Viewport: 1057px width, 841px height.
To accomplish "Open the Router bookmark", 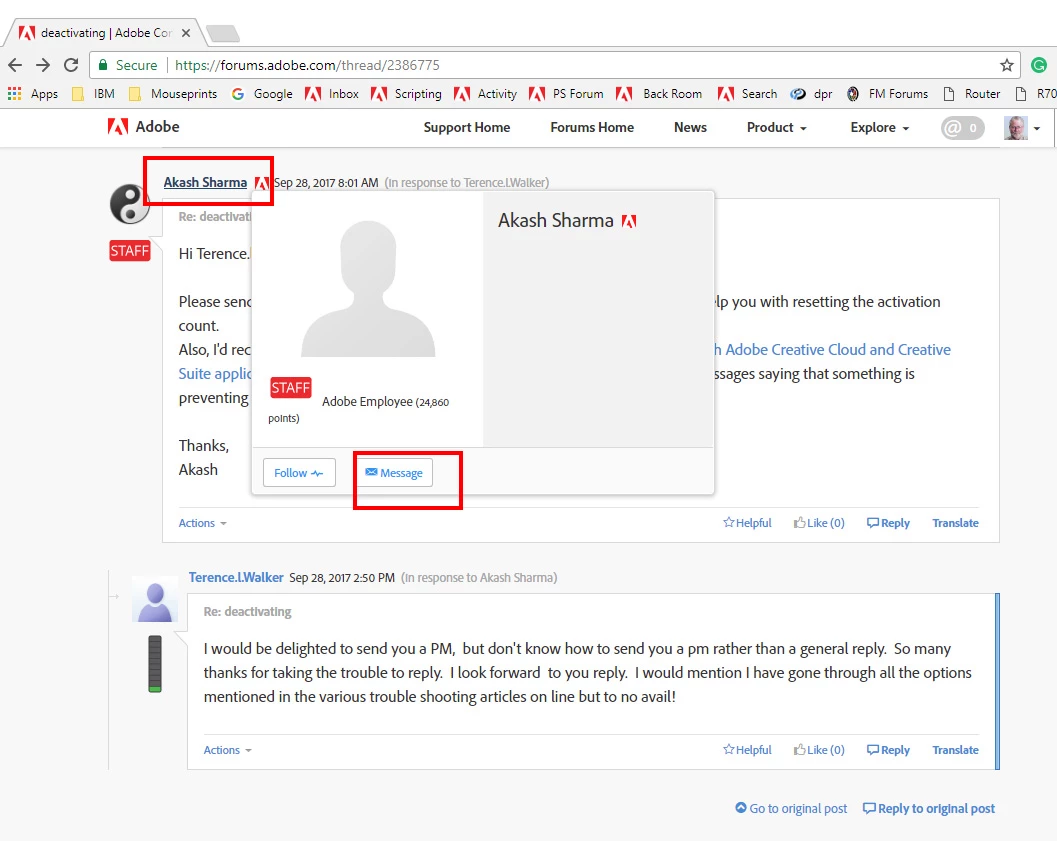I will 971,94.
